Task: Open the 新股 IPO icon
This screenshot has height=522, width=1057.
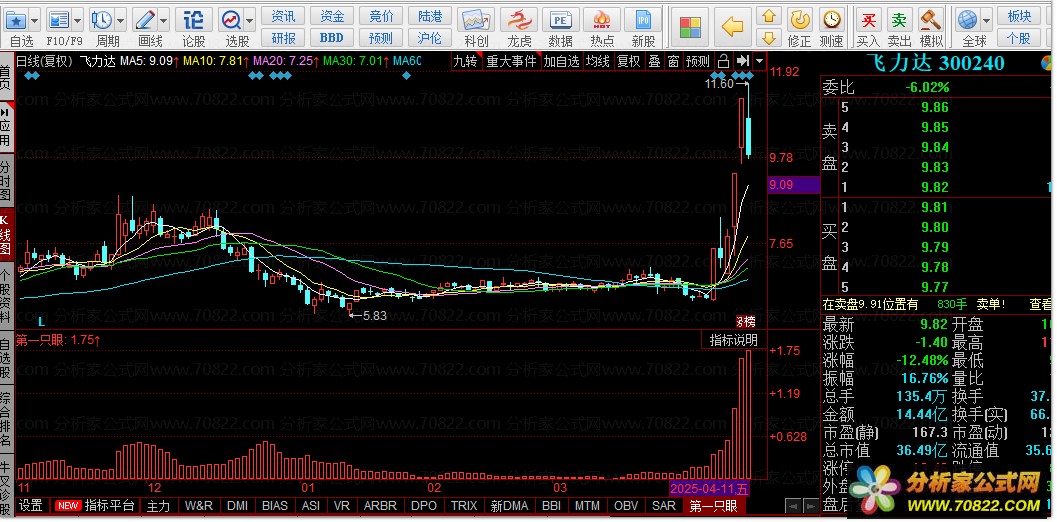Action: point(643,19)
